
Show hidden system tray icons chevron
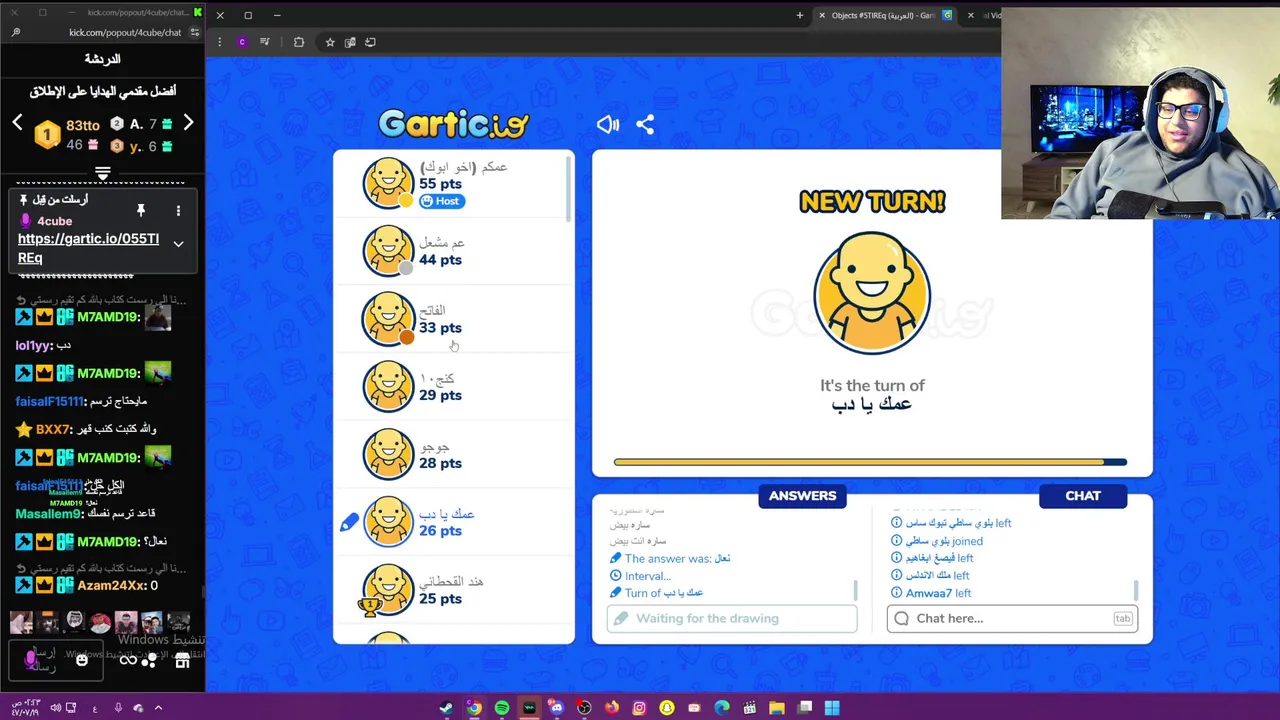[158, 708]
